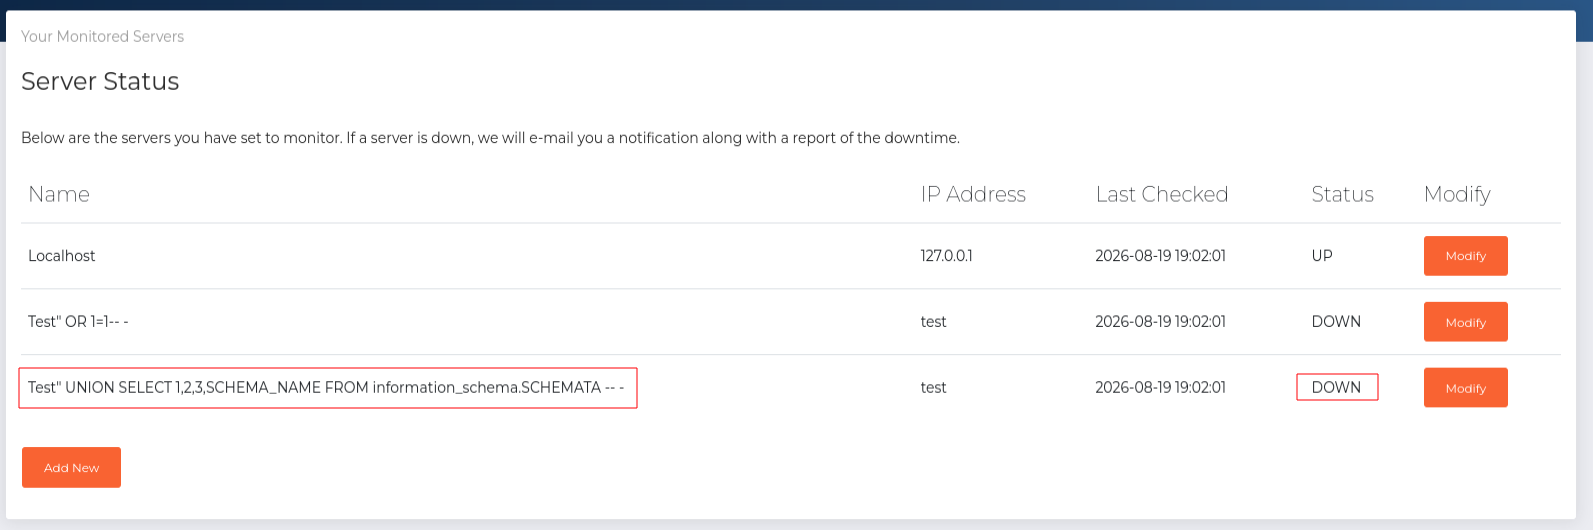This screenshot has height=530, width=1593.
Task: Click the Name column header
Action: click(59, 194)
